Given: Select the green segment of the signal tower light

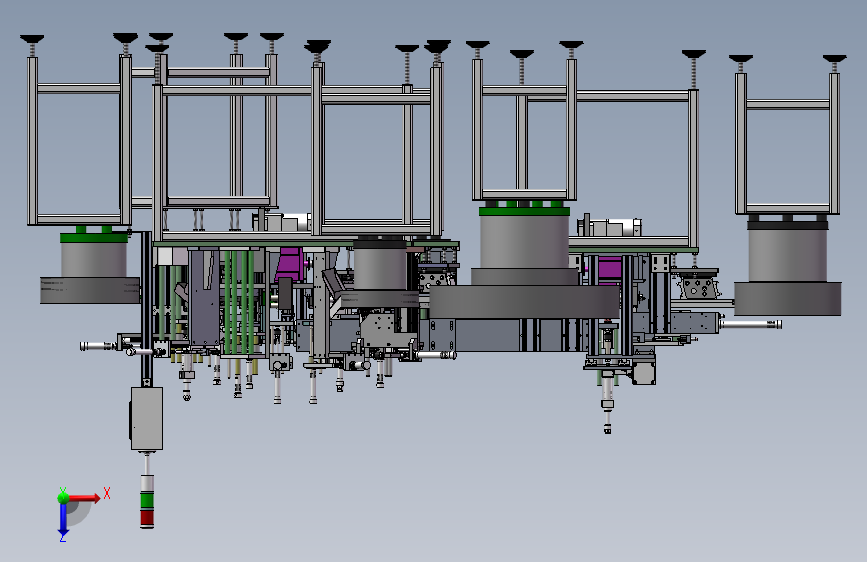Looking at the screenshot, I should coord(147,501).
